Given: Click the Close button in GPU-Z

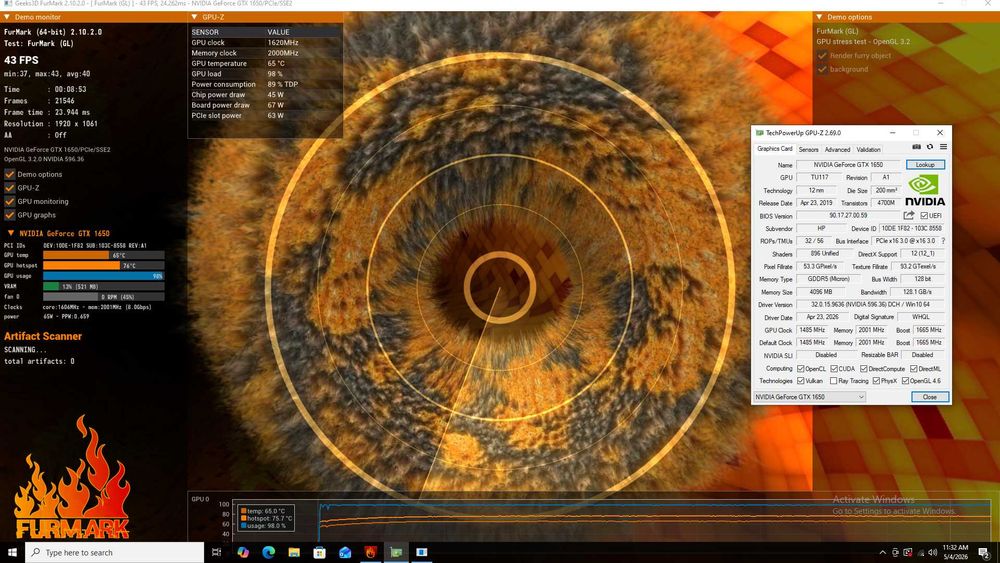Looking at the screenshot, I should click(x=930, y=397).
